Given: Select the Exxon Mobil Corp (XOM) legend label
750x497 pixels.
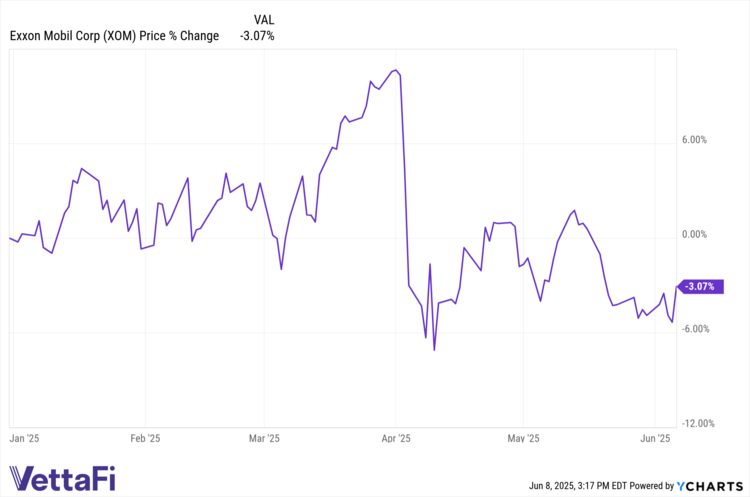Looking at the screenshot, I should (x=113, y=37).
